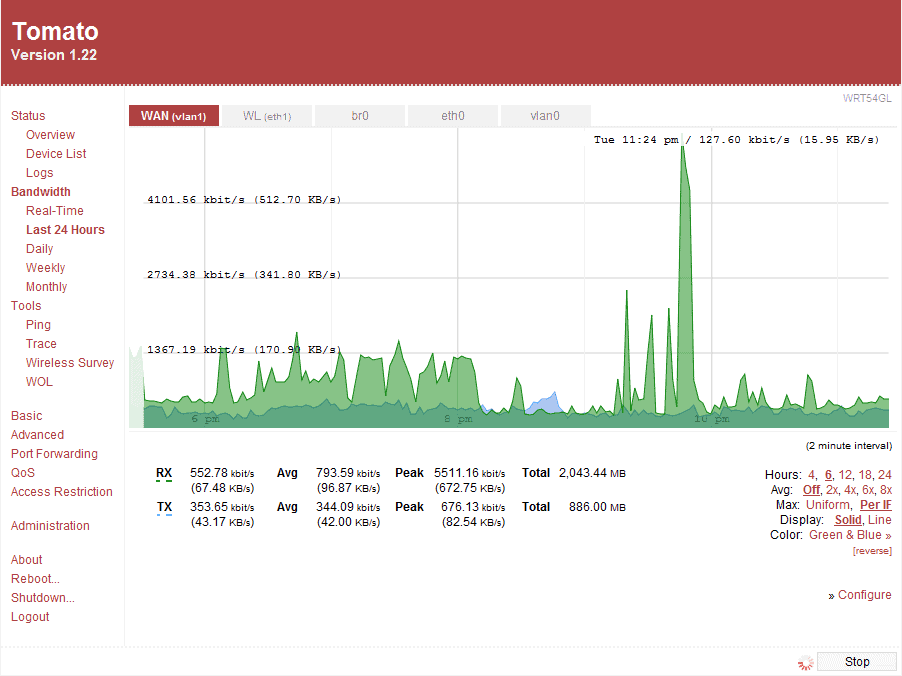Open Wireless Survey tool
Image resolution: width=902 pixels, height=676 pixels.
click(x=70, y=363)
